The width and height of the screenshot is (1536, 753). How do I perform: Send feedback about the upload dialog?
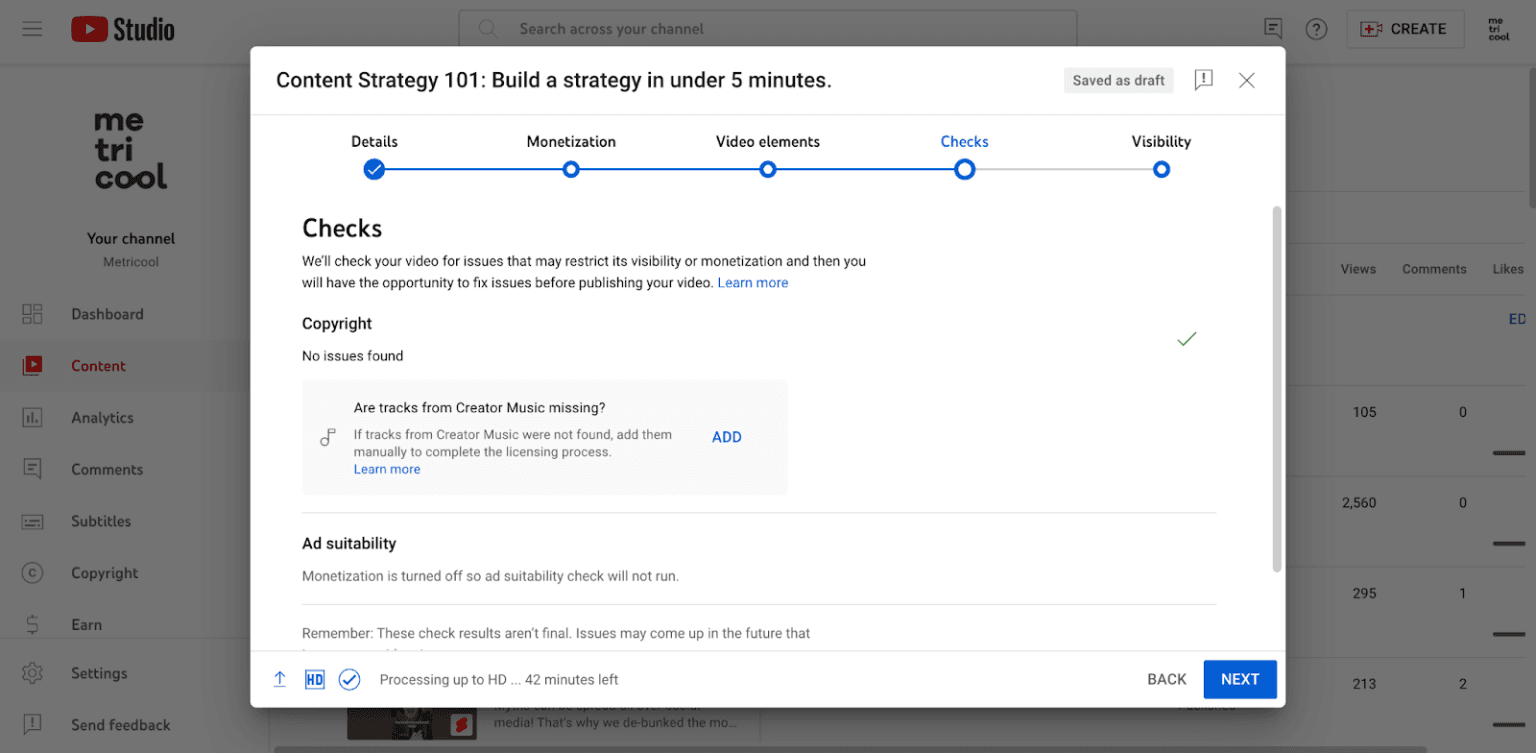[1203, 80]
